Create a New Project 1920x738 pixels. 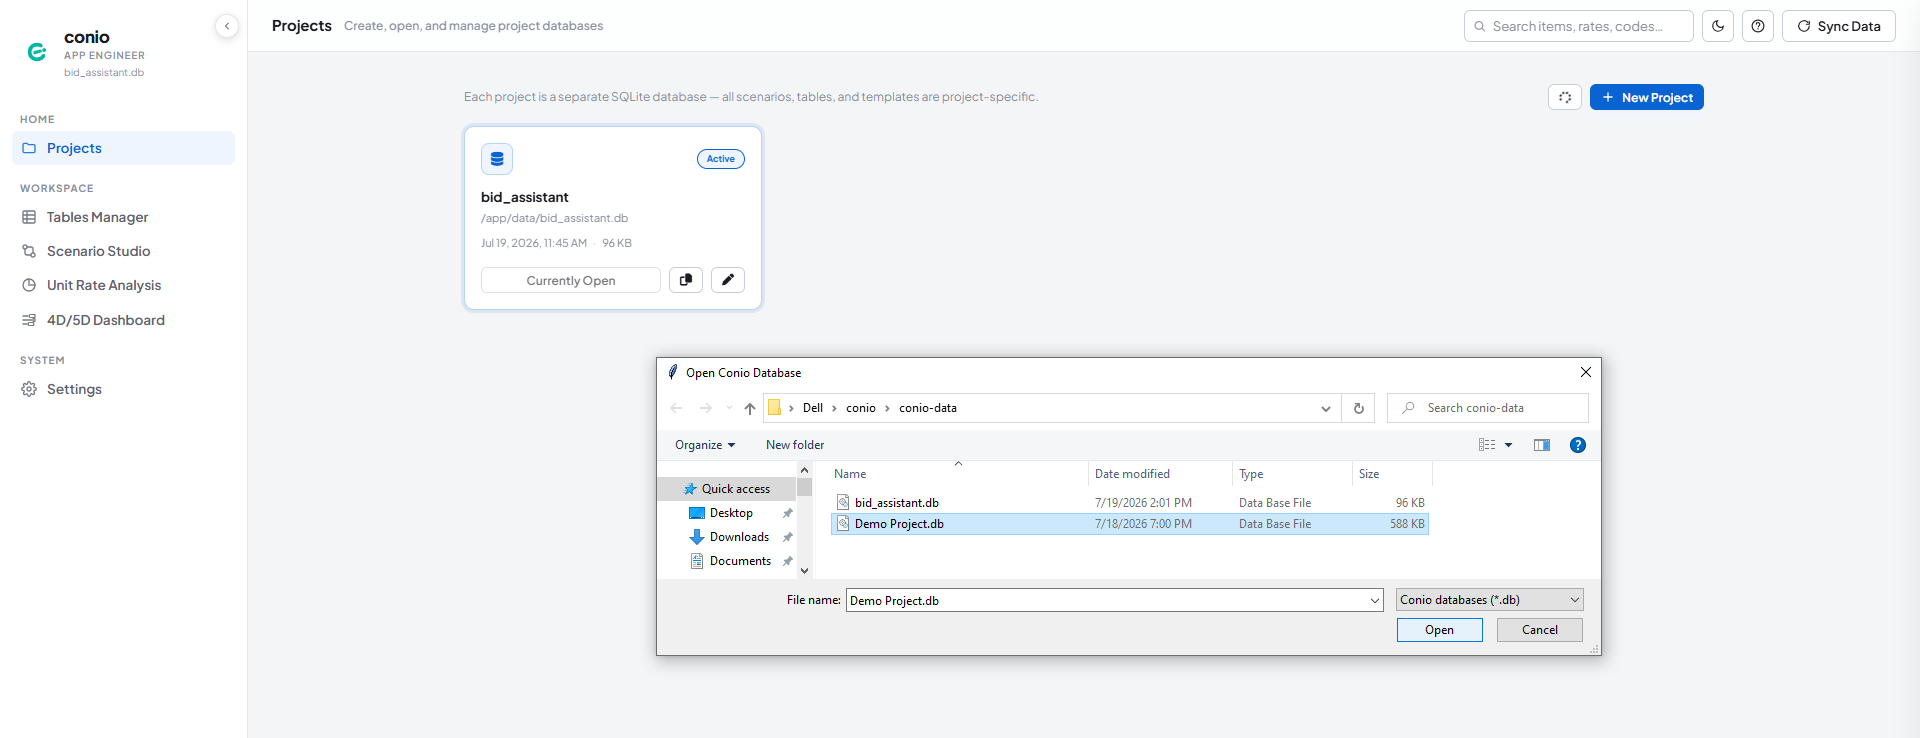point(1647,97)
